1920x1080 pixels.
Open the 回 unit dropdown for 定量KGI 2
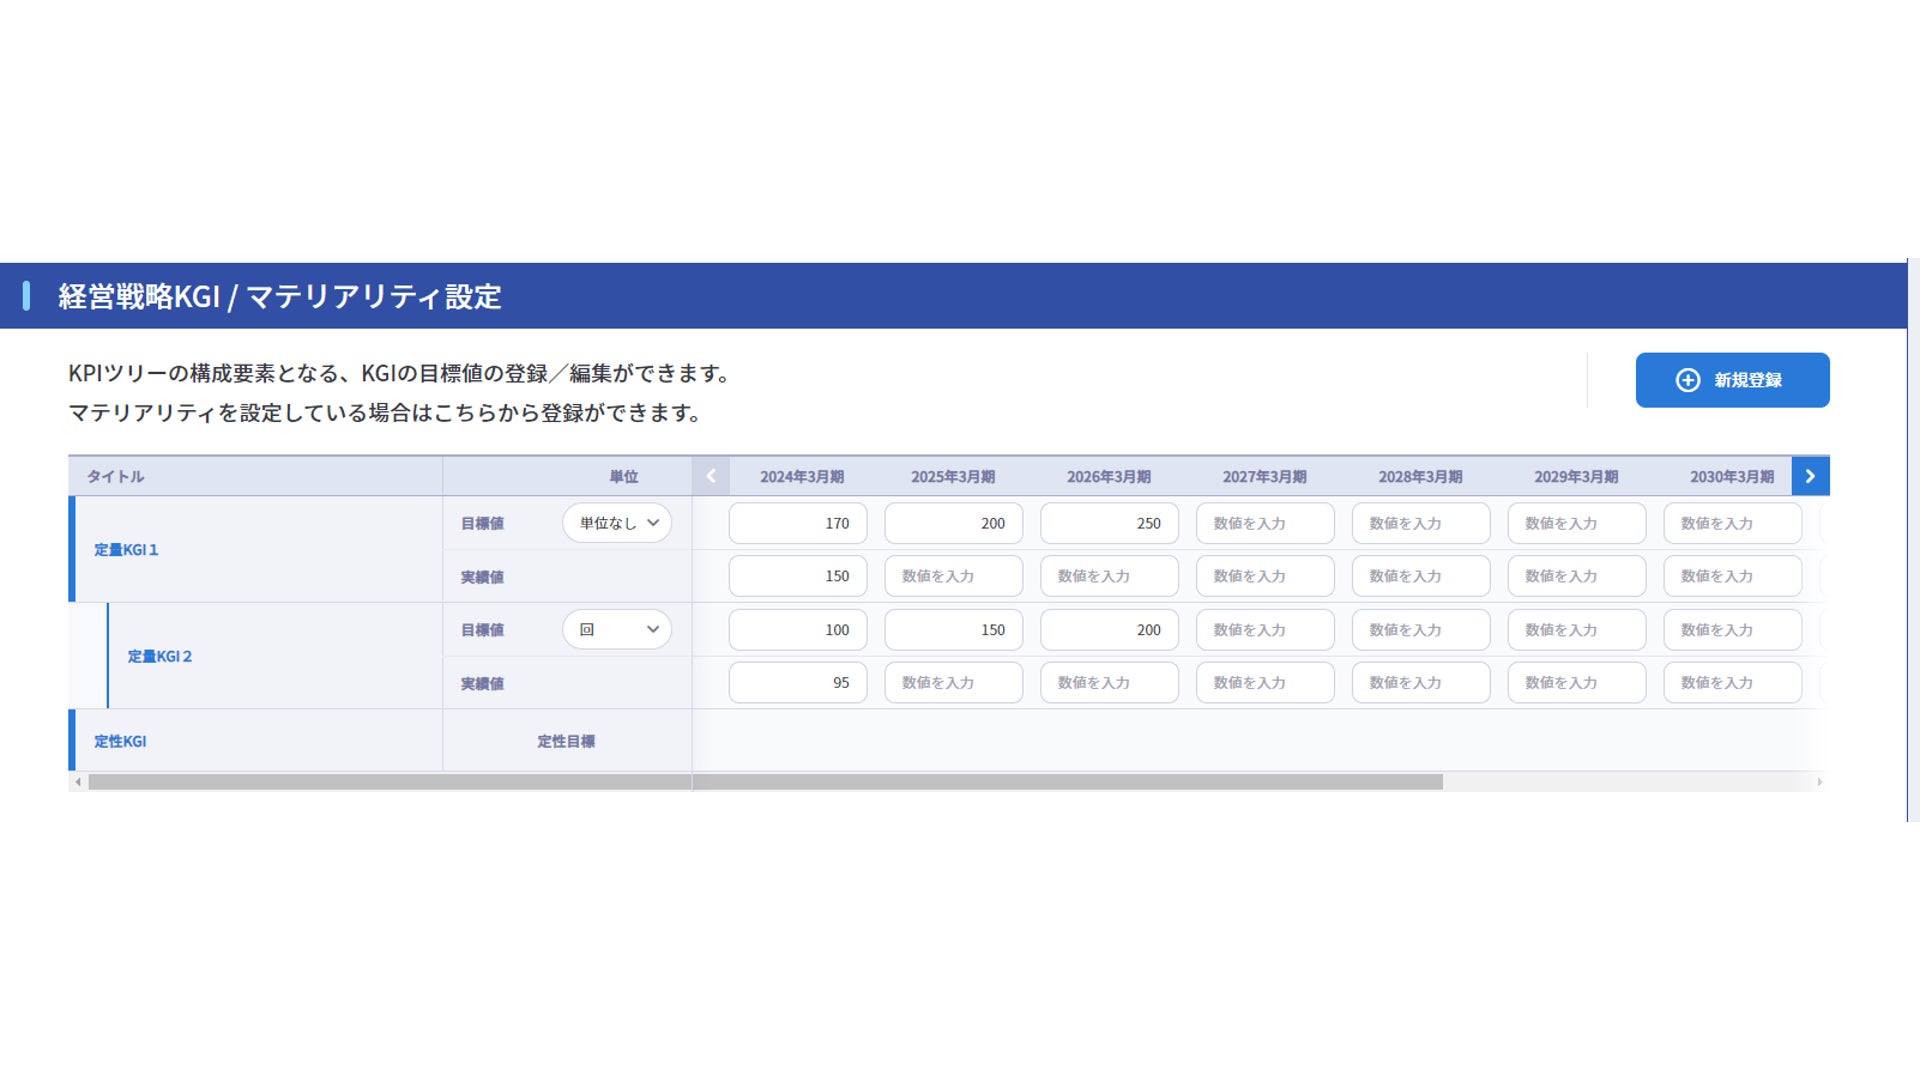(617, 630)
